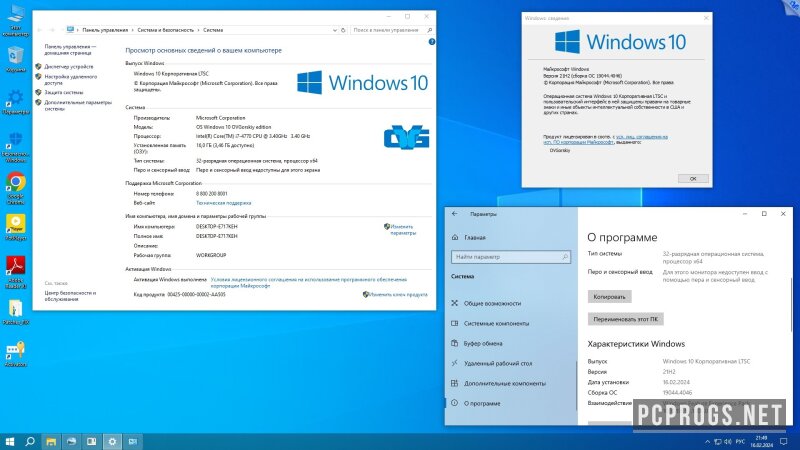Image resolution: width=800 pixels, height=450 pixels.
Task: Open the Параметры gear desktop shortcut
Action: point(15,101)
